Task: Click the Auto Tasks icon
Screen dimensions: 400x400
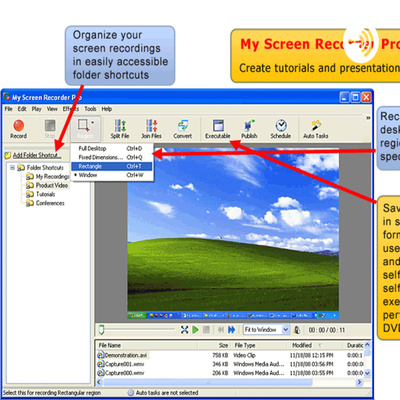Action: (x=316, y=126)
